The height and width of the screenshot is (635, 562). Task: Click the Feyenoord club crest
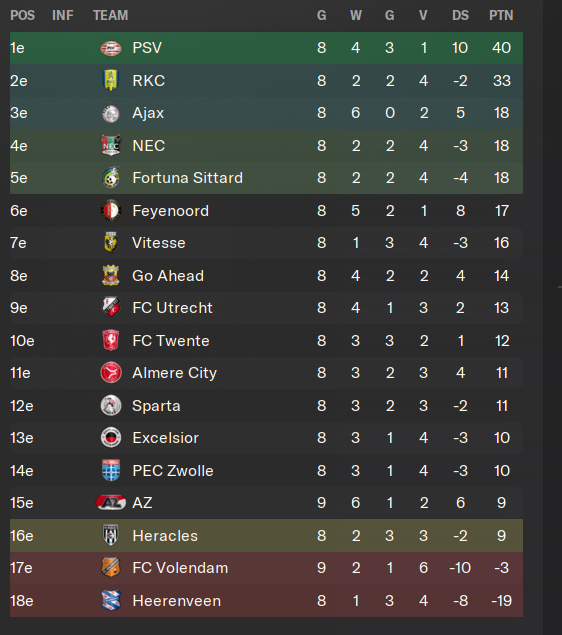(x=111, y=211)
